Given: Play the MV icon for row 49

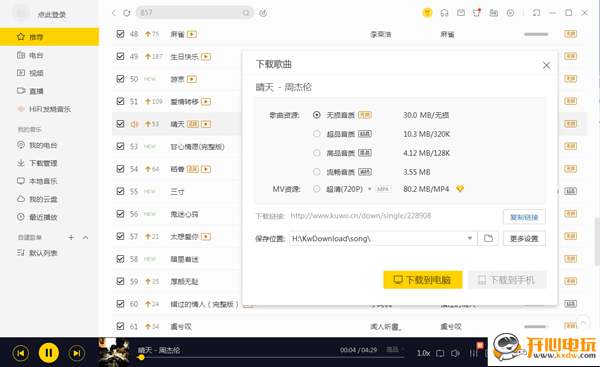Looking at the screenshot, I should tap(206, 57).
